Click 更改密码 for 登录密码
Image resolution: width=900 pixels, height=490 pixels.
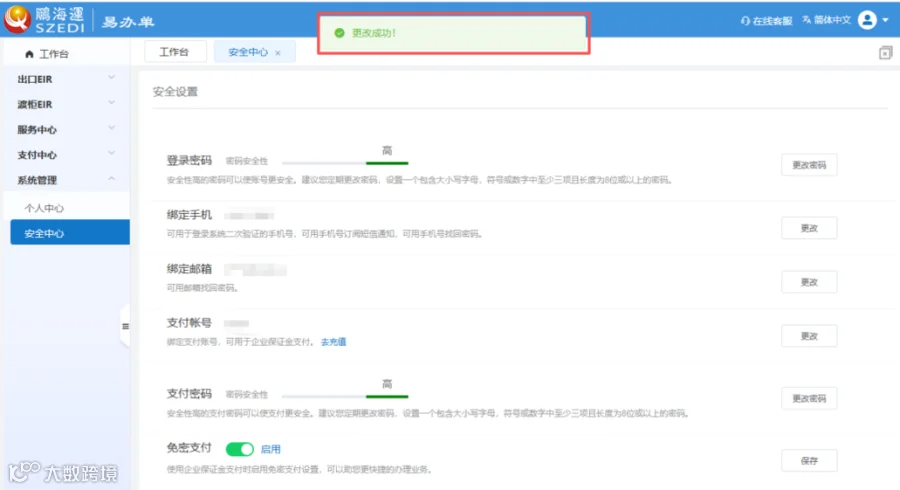[809, 165]
